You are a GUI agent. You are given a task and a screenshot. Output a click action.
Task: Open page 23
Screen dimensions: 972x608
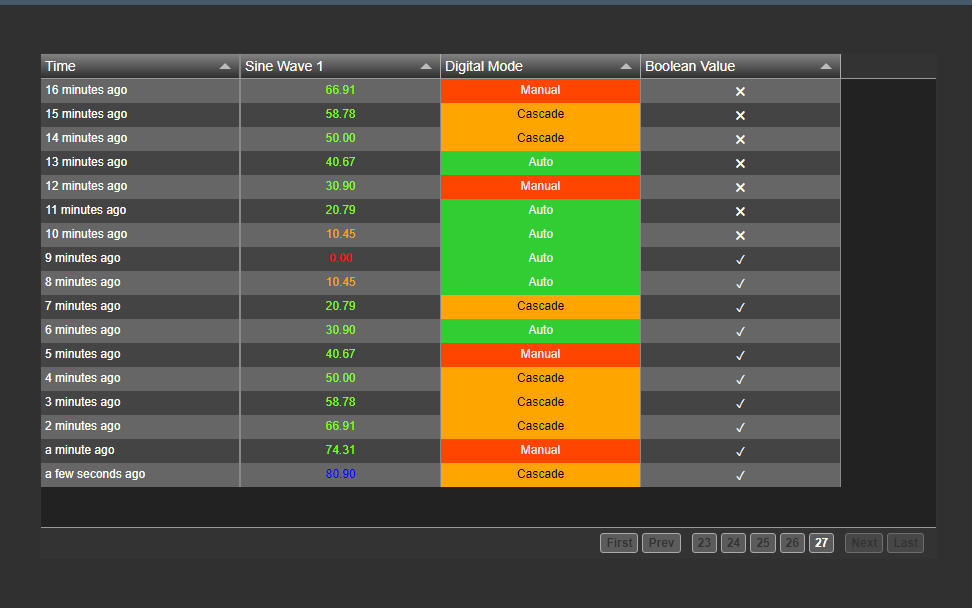tap(704, 543)
